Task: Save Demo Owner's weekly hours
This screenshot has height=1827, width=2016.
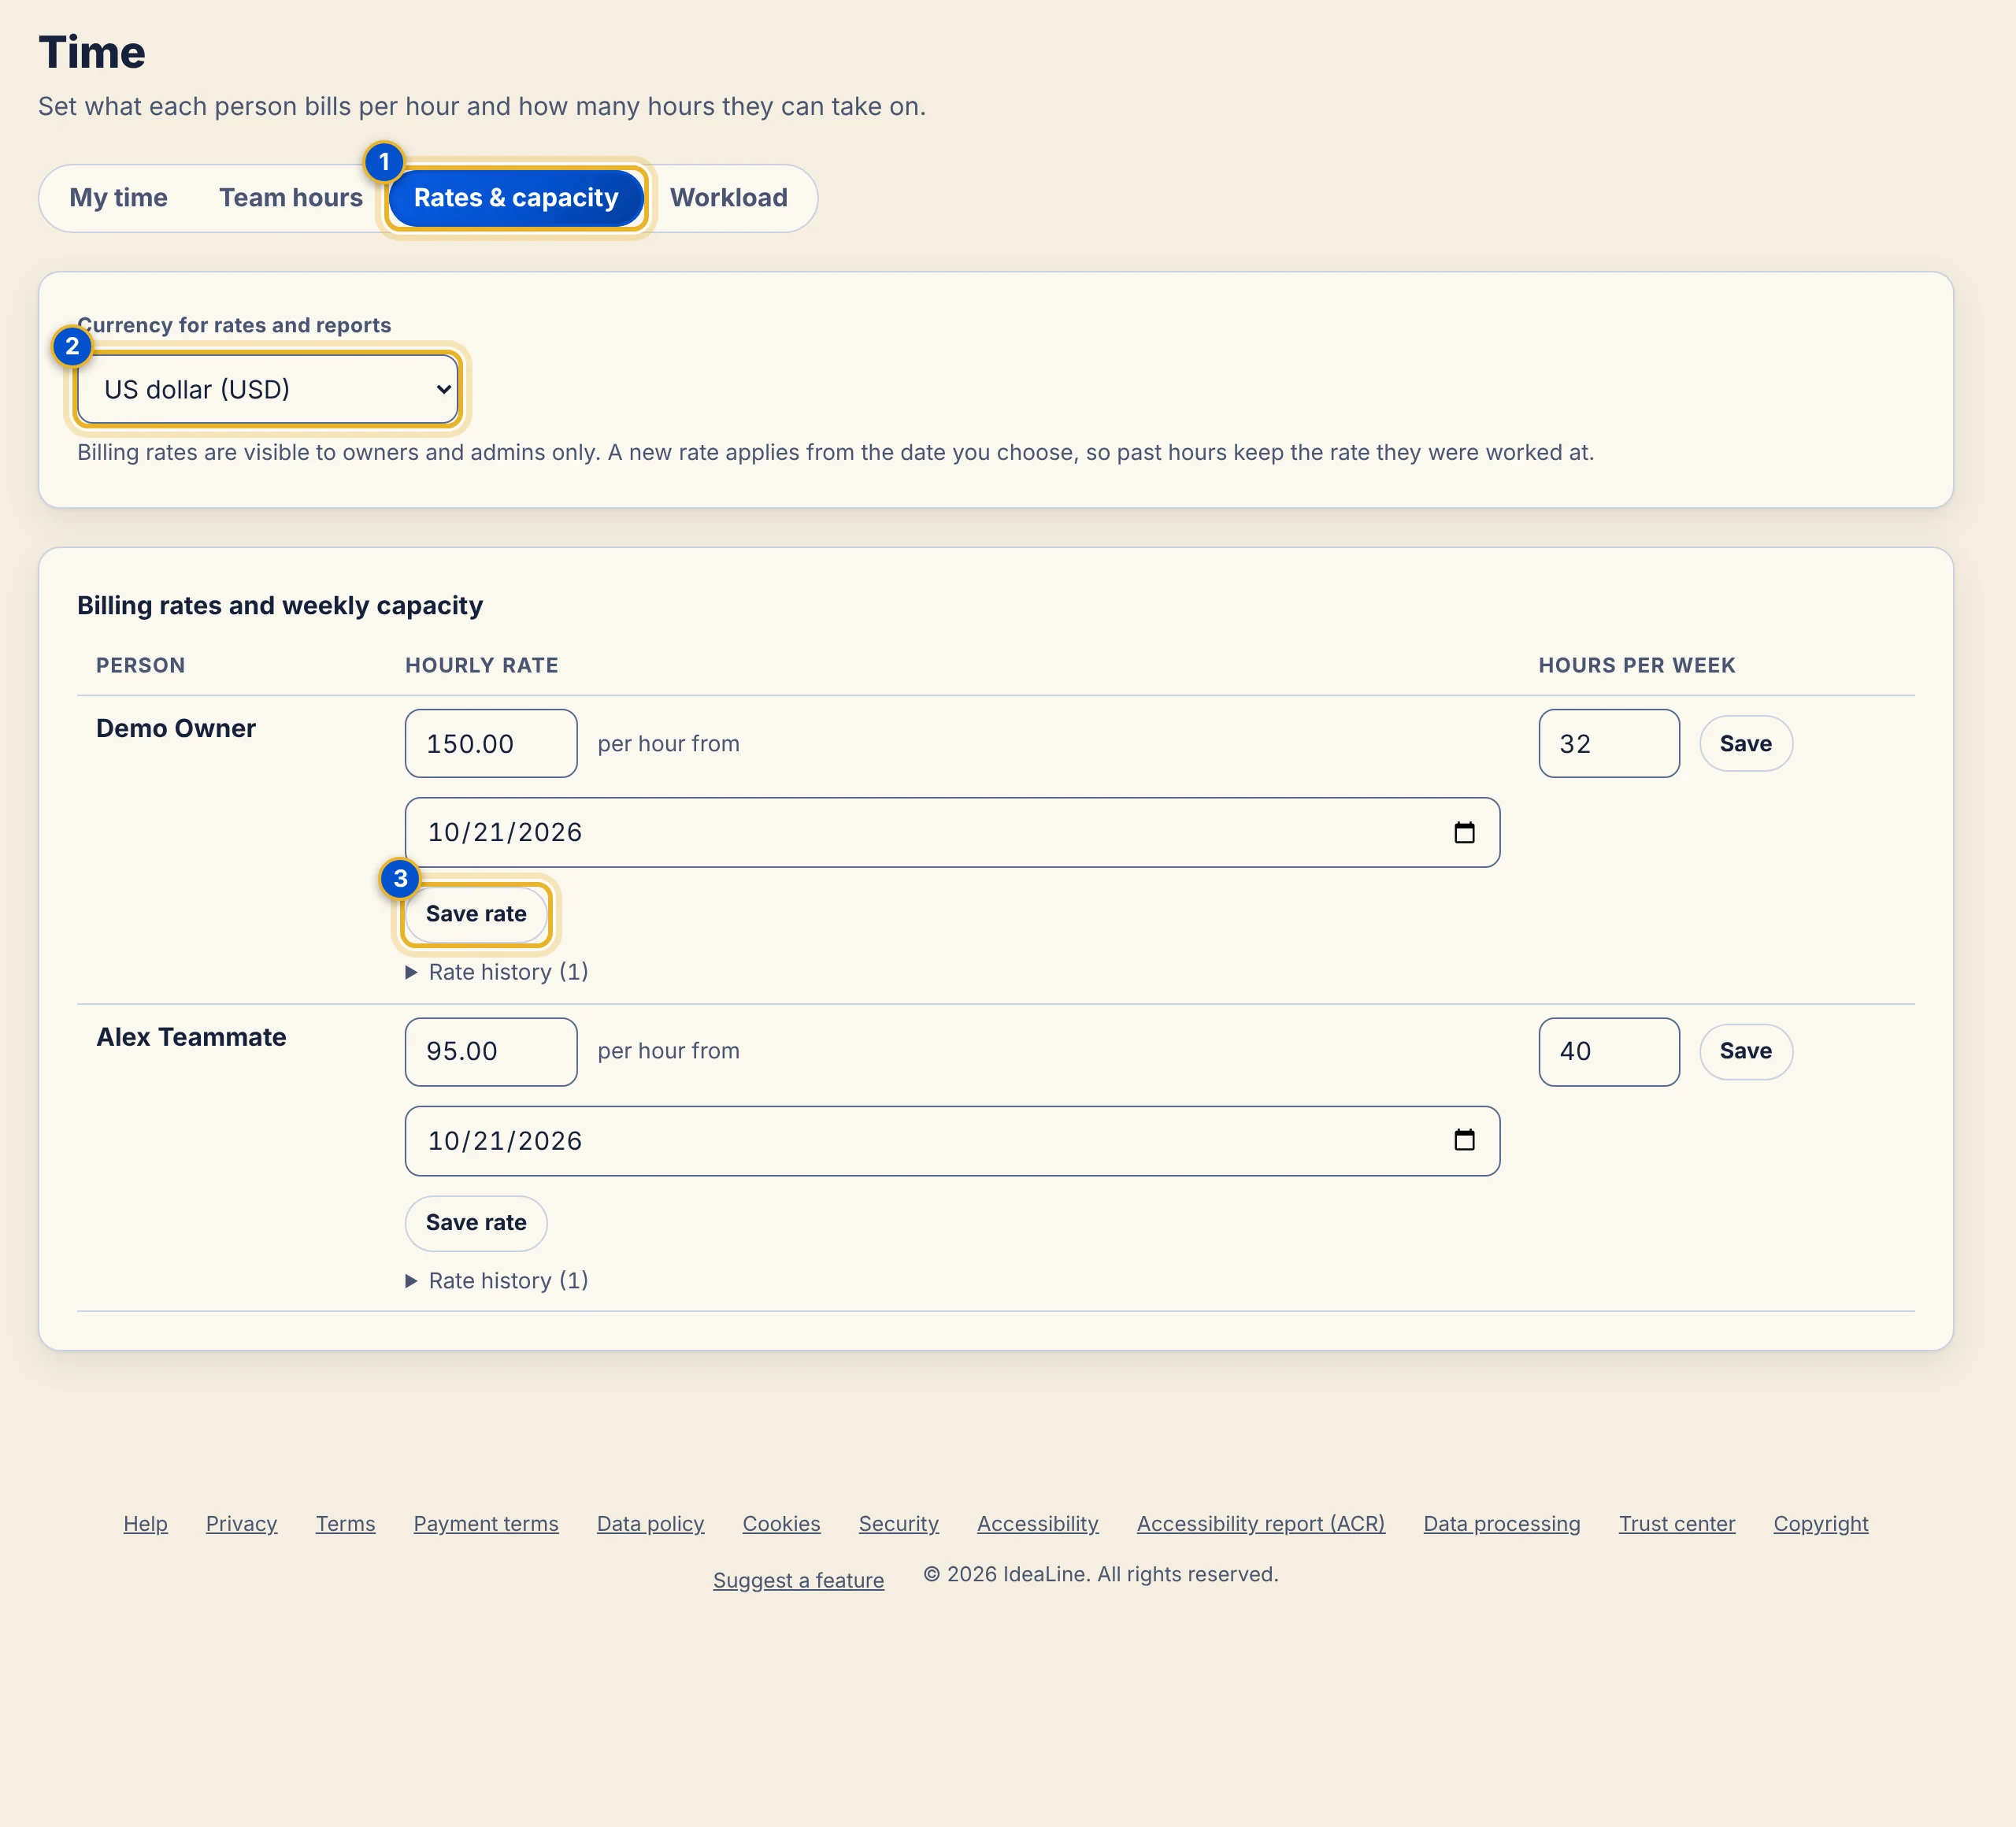Action: 1745,743
